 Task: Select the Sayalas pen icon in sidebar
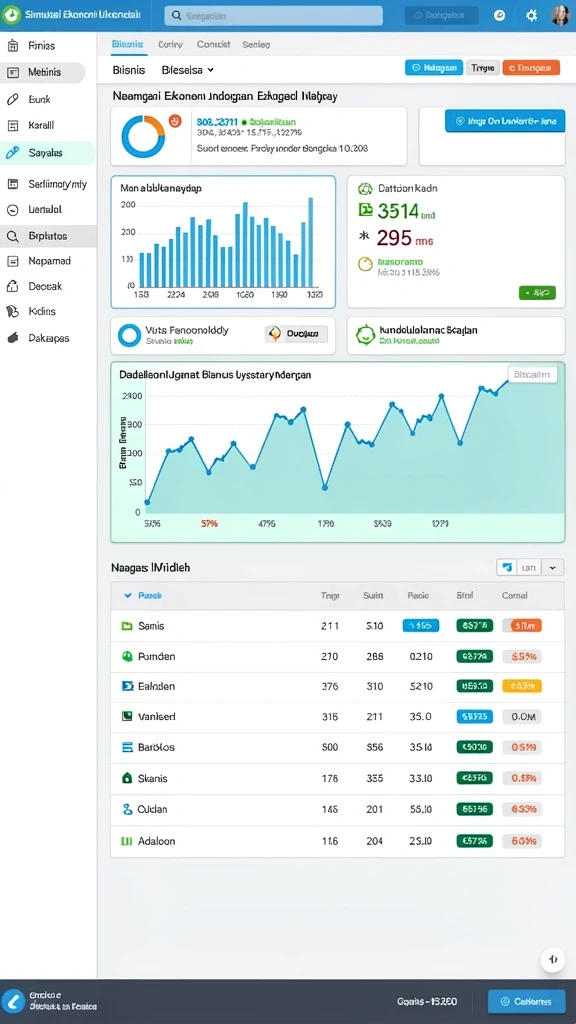[x=12, y=153]
